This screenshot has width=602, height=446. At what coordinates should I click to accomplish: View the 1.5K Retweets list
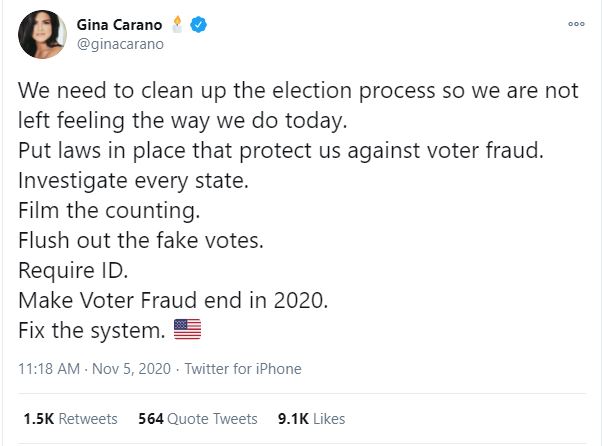point(70,419)
